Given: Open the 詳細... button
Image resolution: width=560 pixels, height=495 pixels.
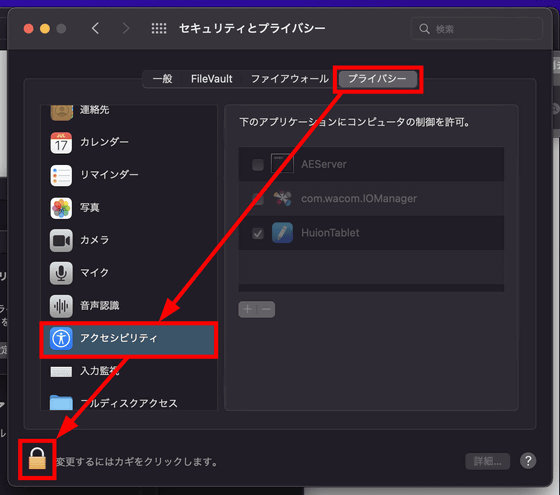Looking at the screenshot, I should [x=488, y=461].
